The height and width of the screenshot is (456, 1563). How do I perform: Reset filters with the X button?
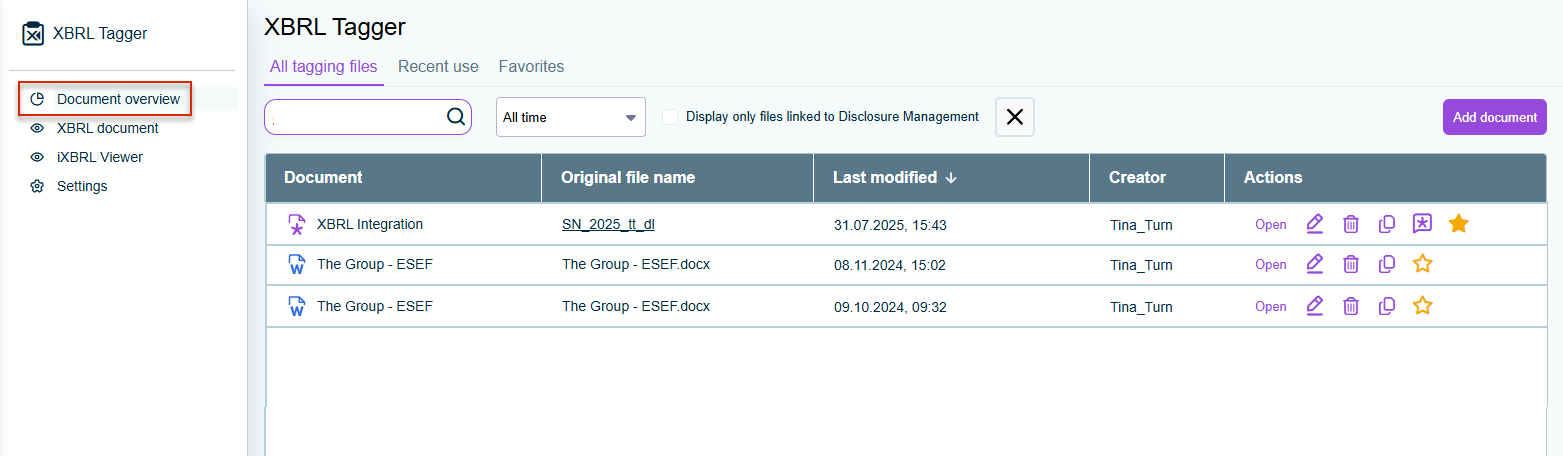1014,117
